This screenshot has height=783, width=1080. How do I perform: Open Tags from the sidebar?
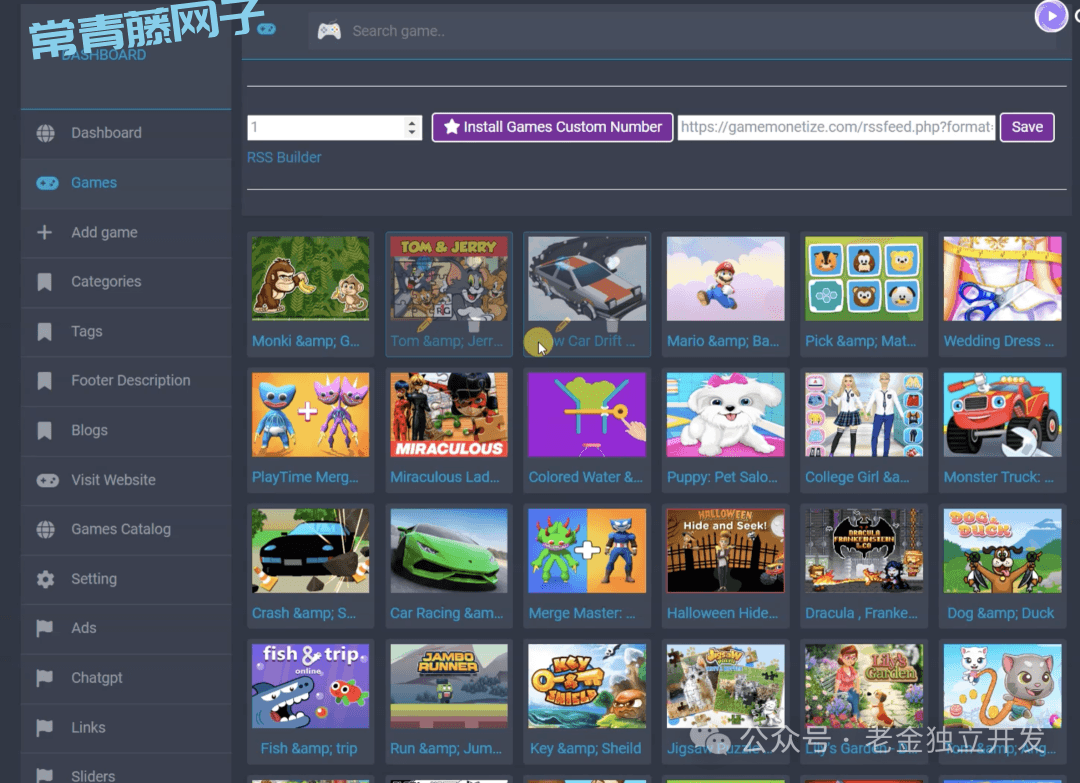126,331
